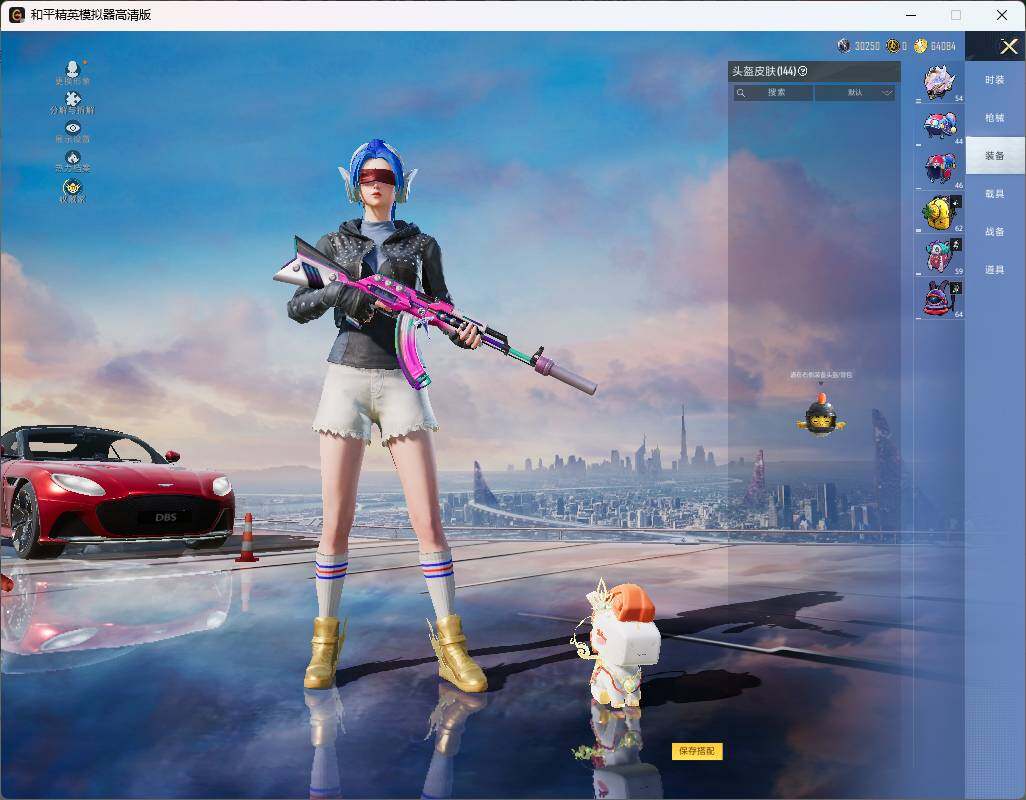Click the 保存搭配 save outfit button
Viewport: 1026px width, 800px height.
click(697, 751)
